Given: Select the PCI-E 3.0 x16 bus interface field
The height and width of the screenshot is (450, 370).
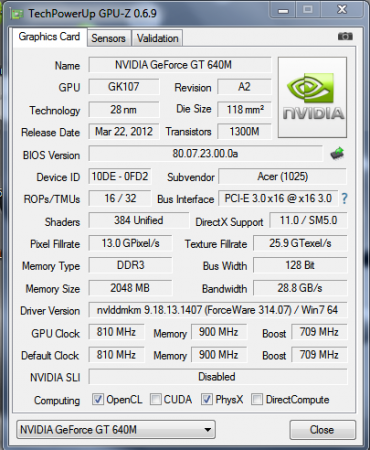Looking at the screenshot, I should 278,198.
